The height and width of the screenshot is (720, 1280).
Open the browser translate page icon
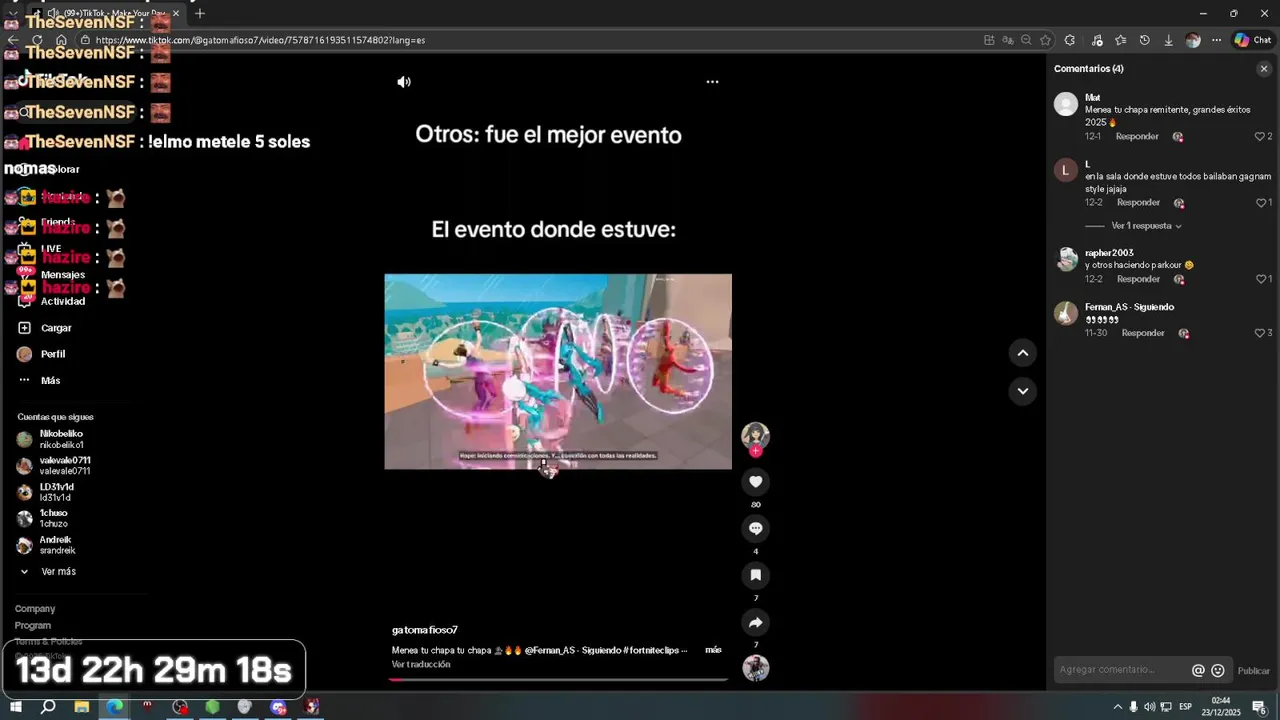click(1008, 40)
